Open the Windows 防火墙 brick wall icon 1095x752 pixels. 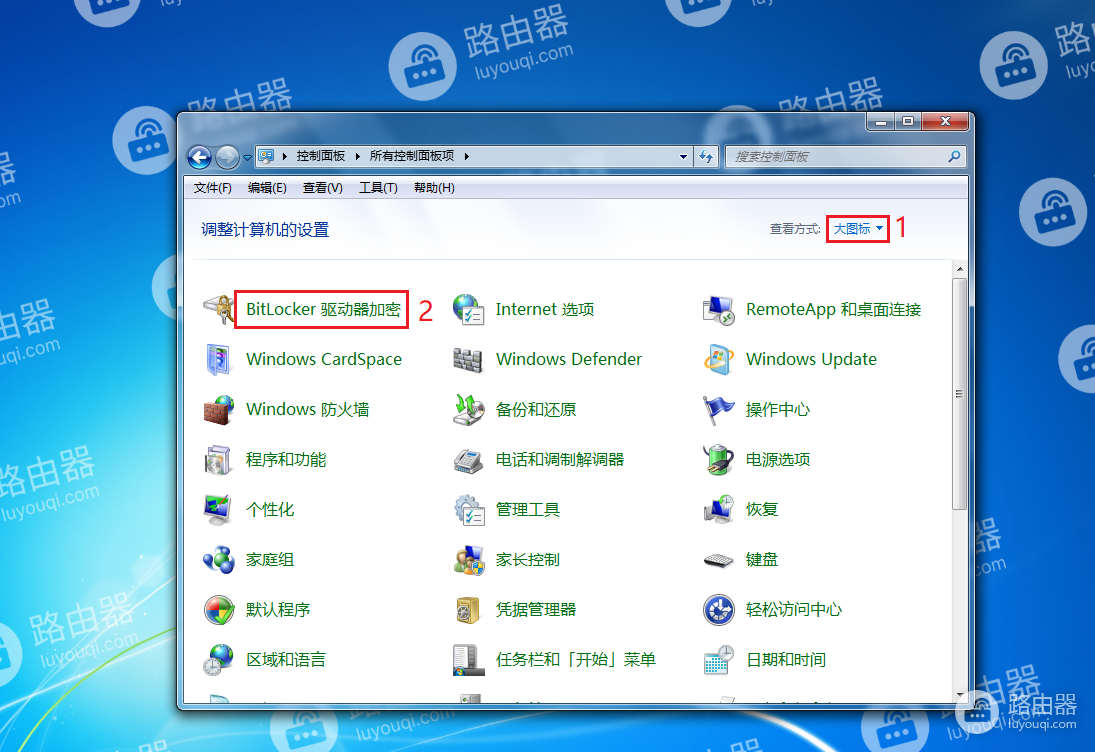point(219,410)
